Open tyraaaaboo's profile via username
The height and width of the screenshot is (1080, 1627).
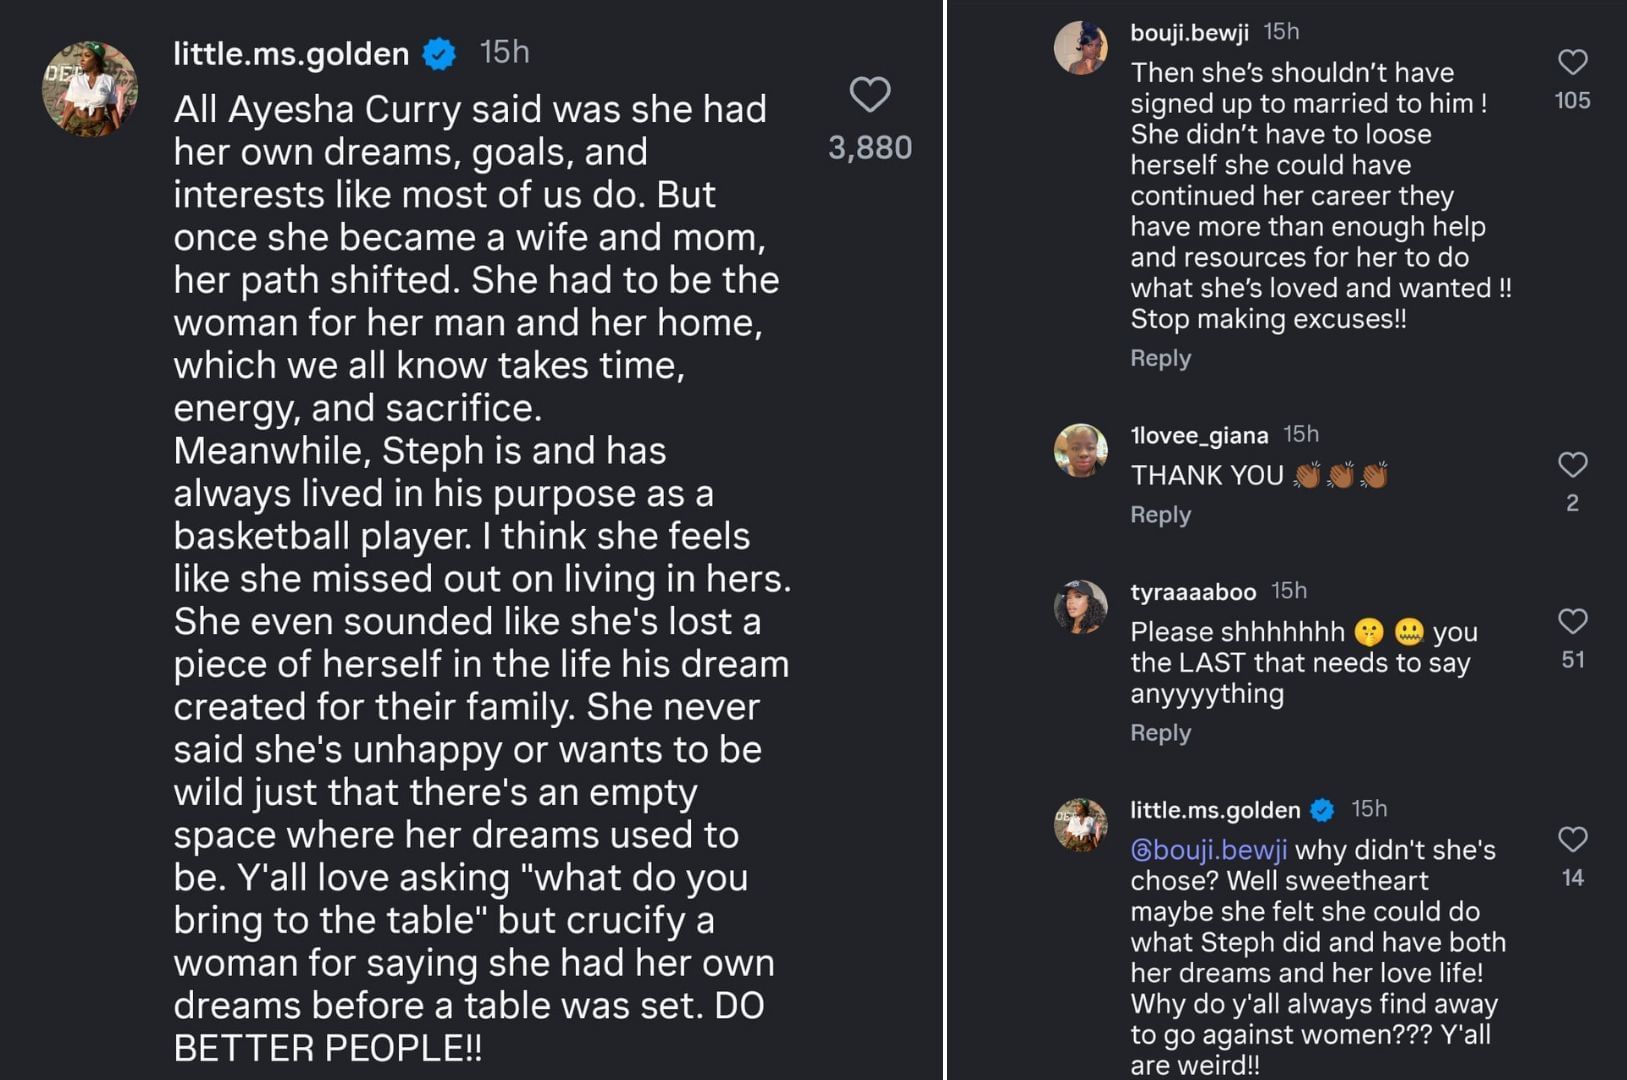tap(1192, 592)
